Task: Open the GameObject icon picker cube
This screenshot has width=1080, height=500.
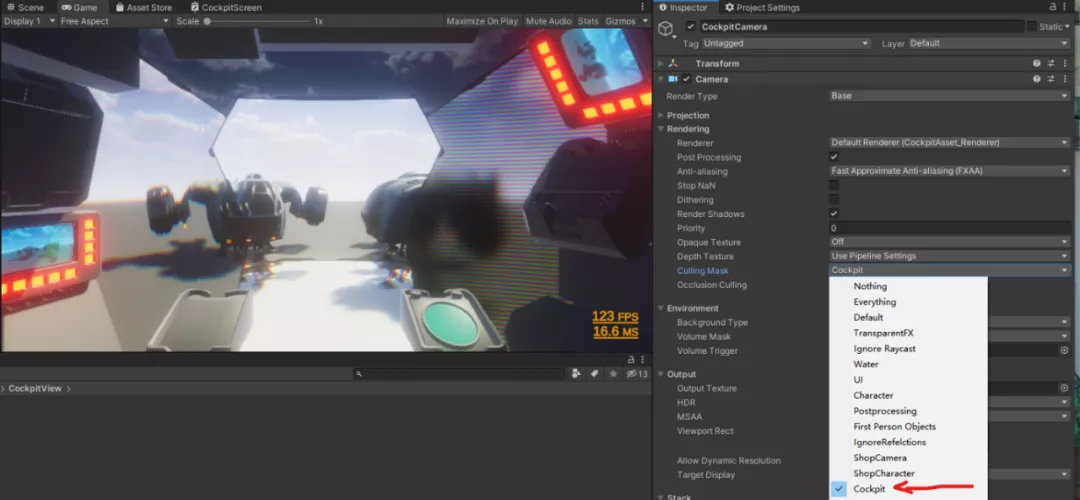Action: 665,29
